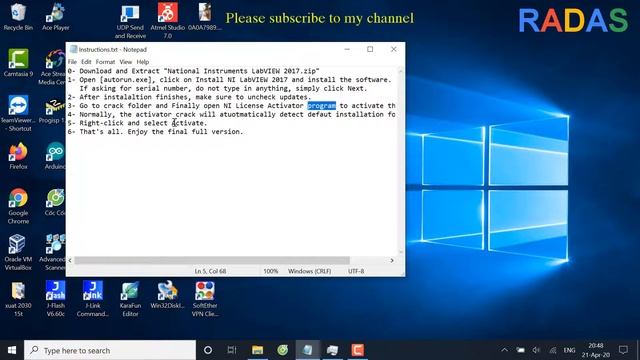The width and height of the screenshot is (640, 360).
Task: Show hidden system tray icons
Action: 504,350
